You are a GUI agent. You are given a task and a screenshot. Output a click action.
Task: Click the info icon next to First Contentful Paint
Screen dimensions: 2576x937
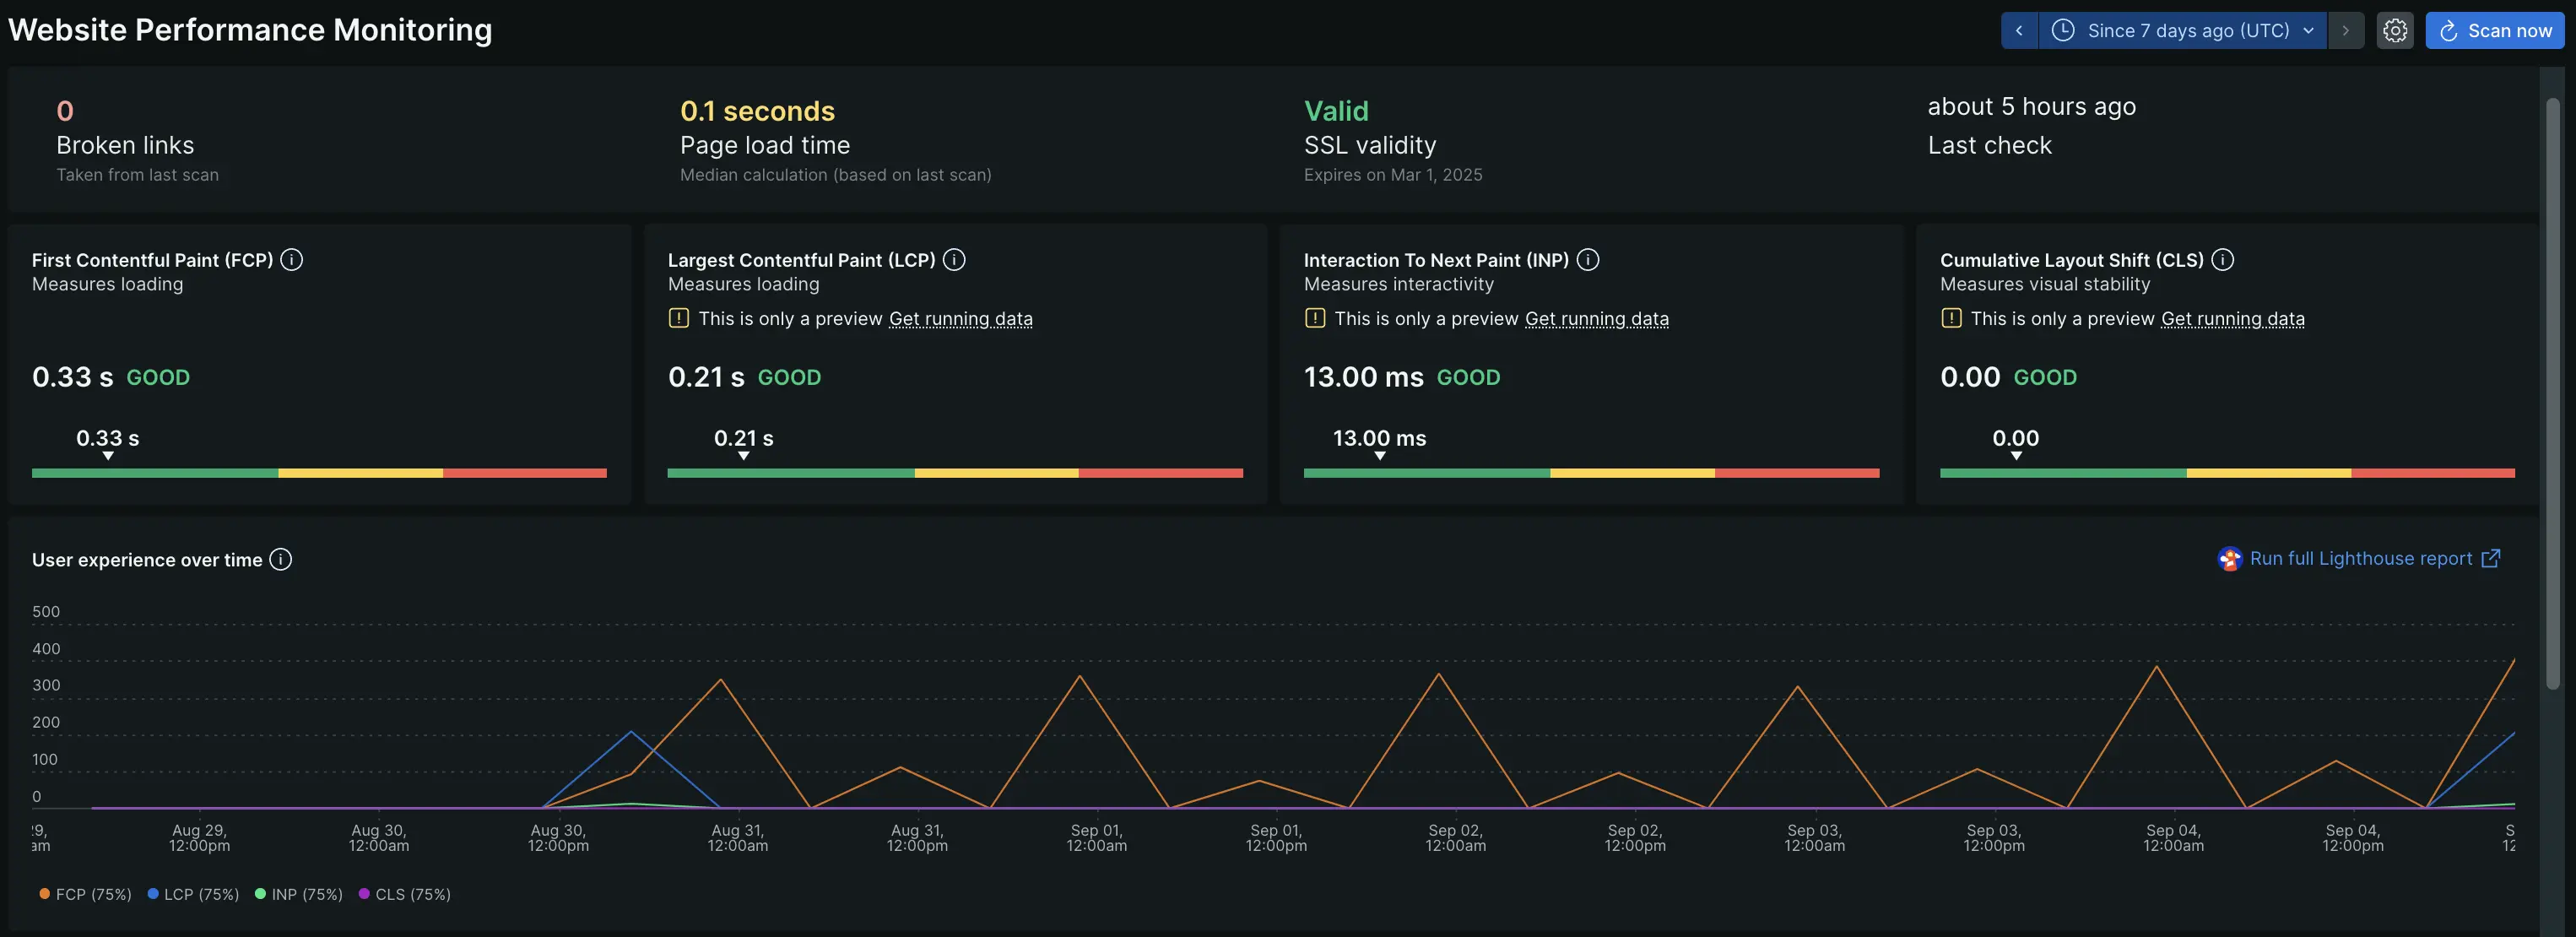coord(291,260)
